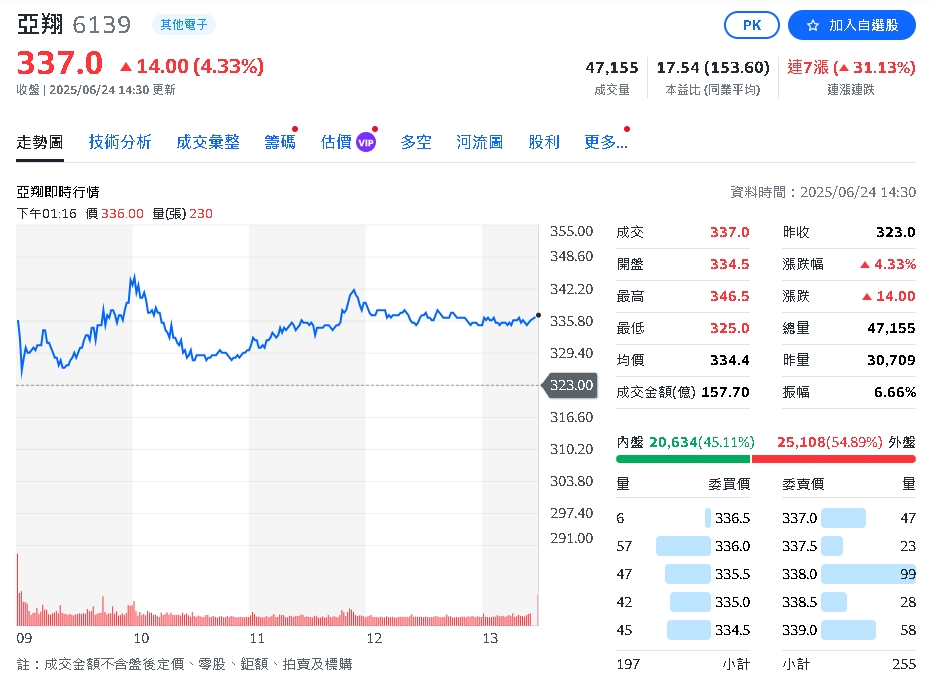The image size is (932, 683).
Task: Switch to the 籌碼 tab
Action: point(279,142)
